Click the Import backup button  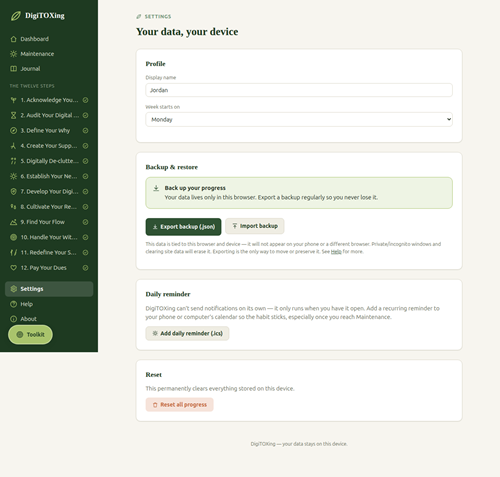(255, 226)
